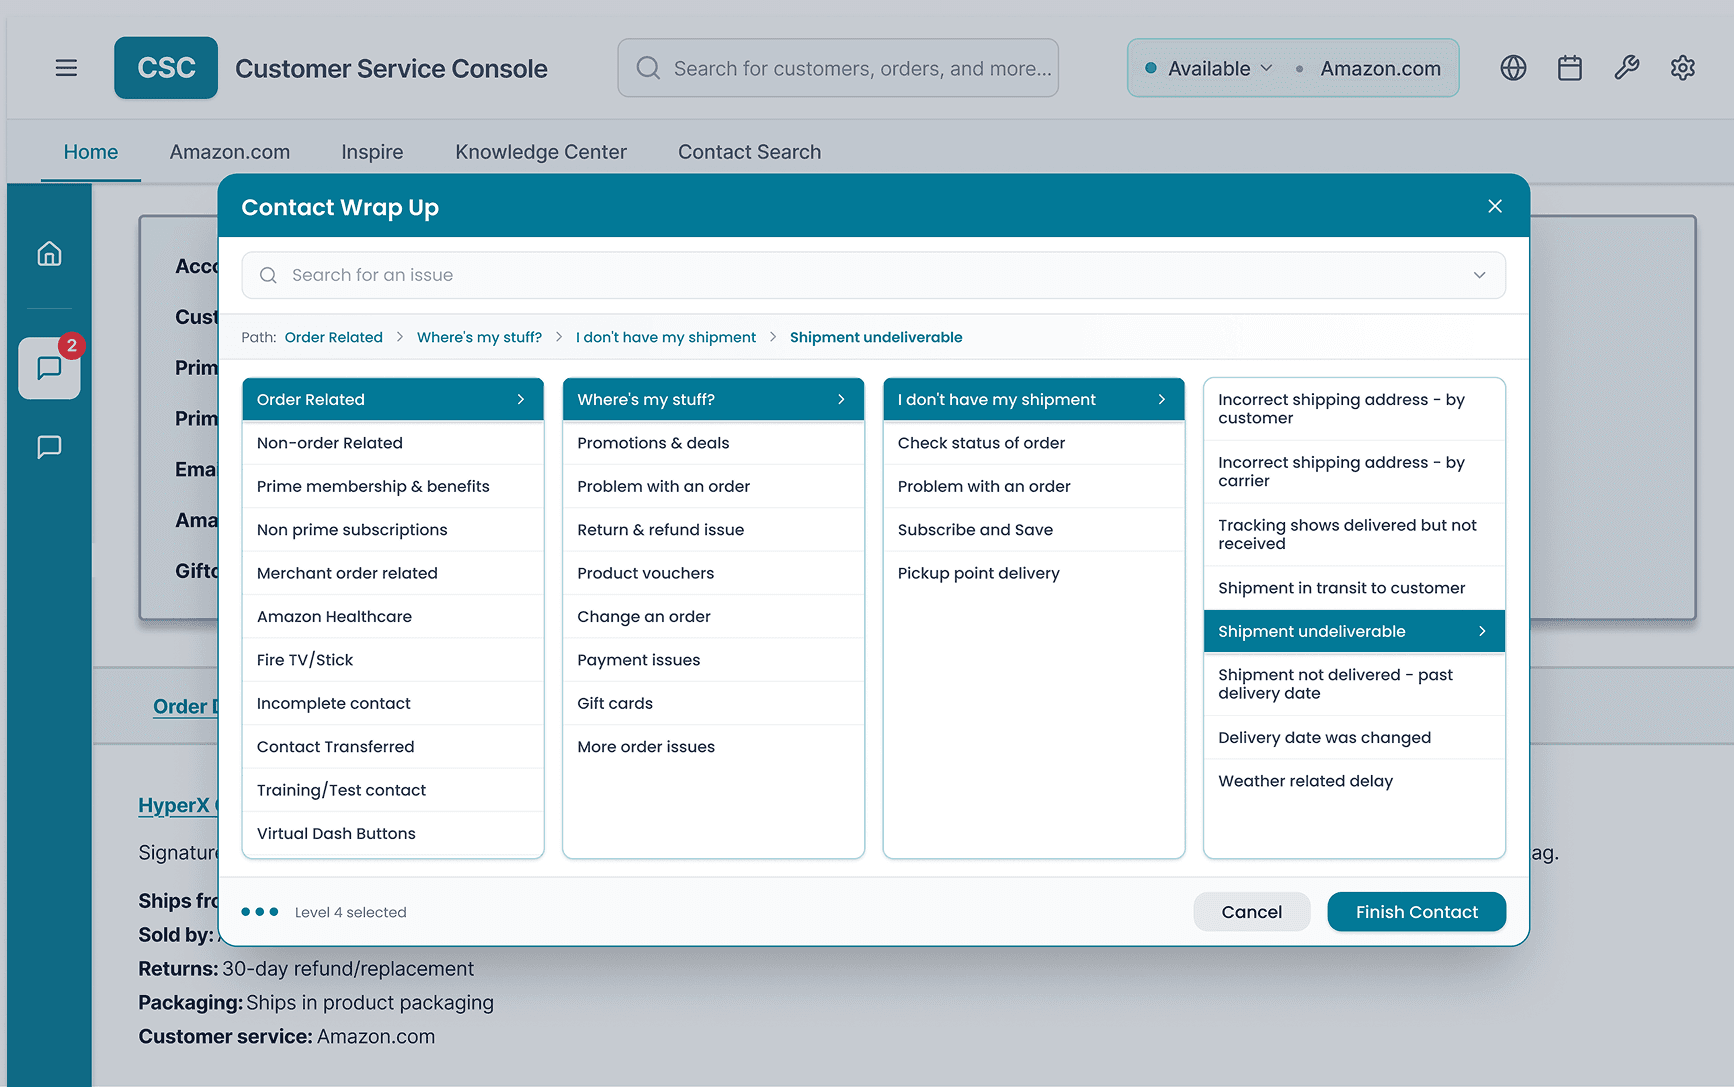Select Delivery date was changed
Image resolution: width=1734 pixels, height=1087 pixels.
(1354, 738)
